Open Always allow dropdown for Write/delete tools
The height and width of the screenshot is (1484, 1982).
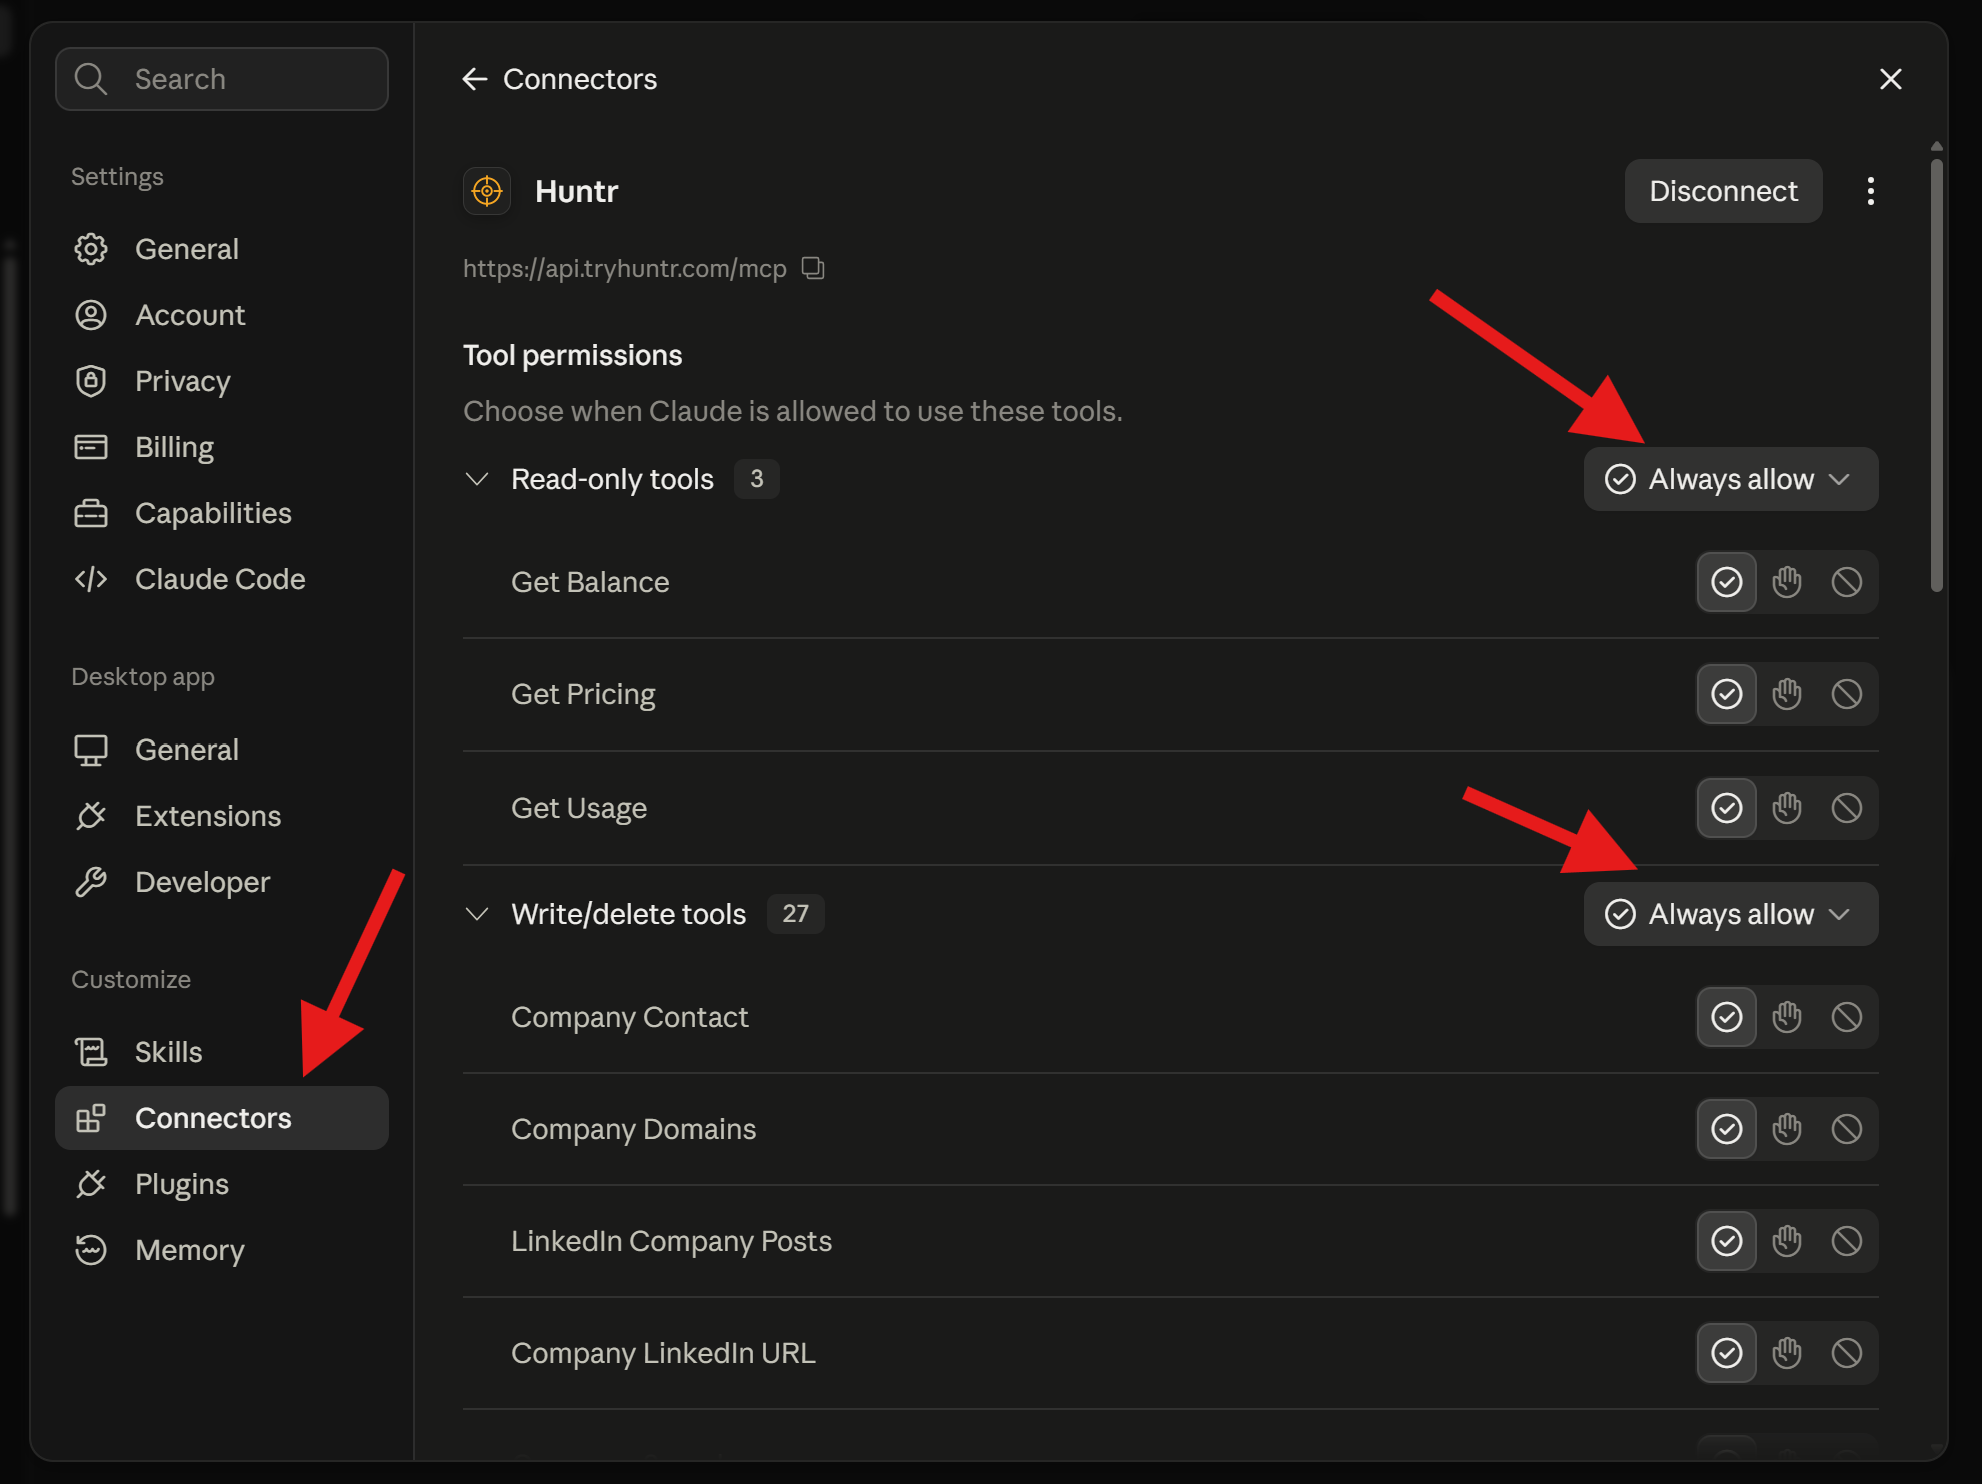coord(1730,914)
